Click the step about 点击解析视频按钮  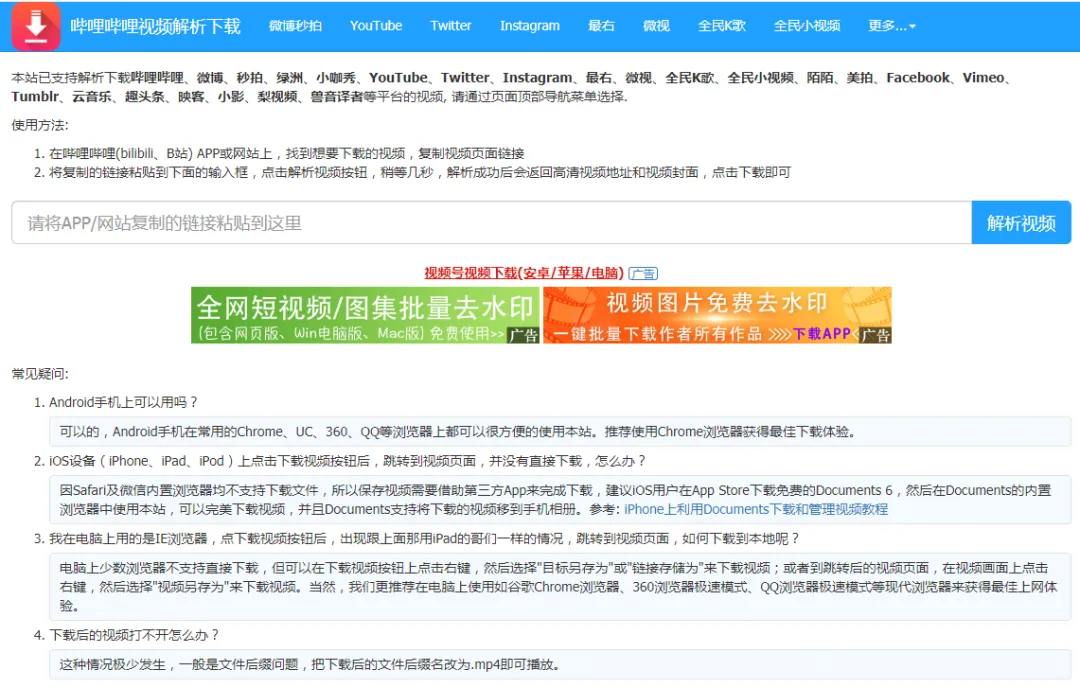[x=420, y=172]
